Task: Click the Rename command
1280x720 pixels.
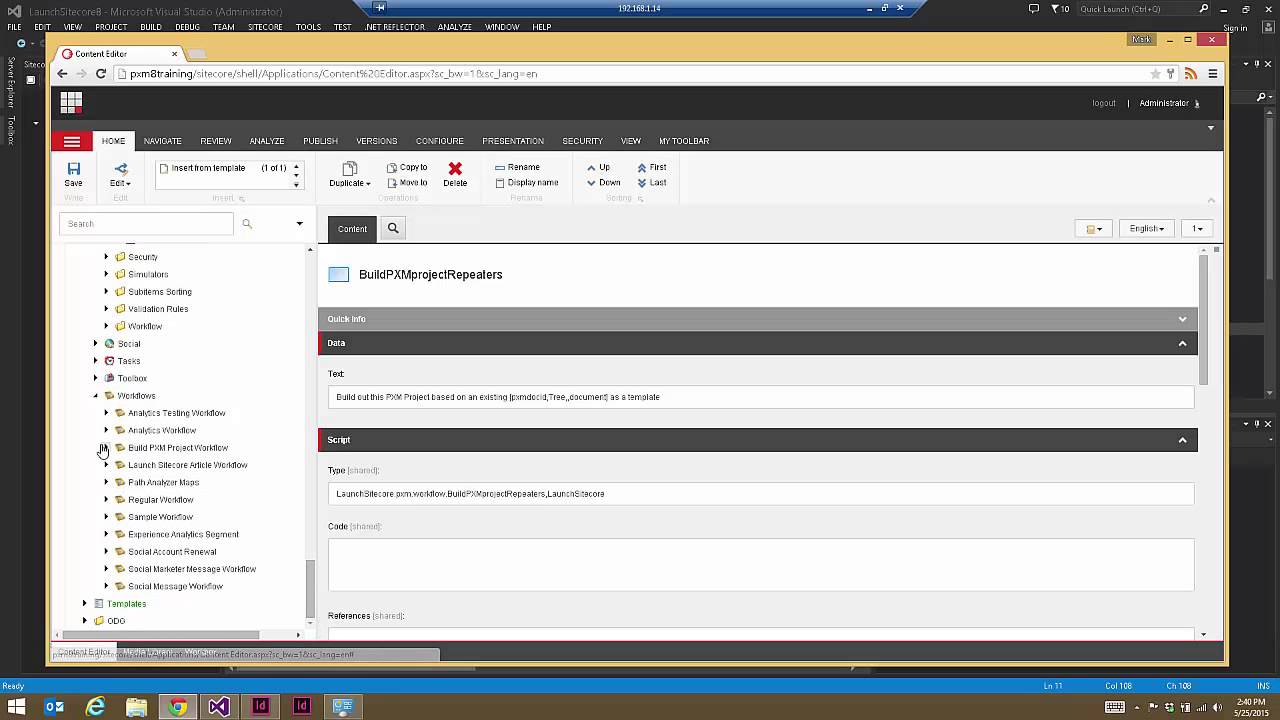Action: click(x=517, y=167)
